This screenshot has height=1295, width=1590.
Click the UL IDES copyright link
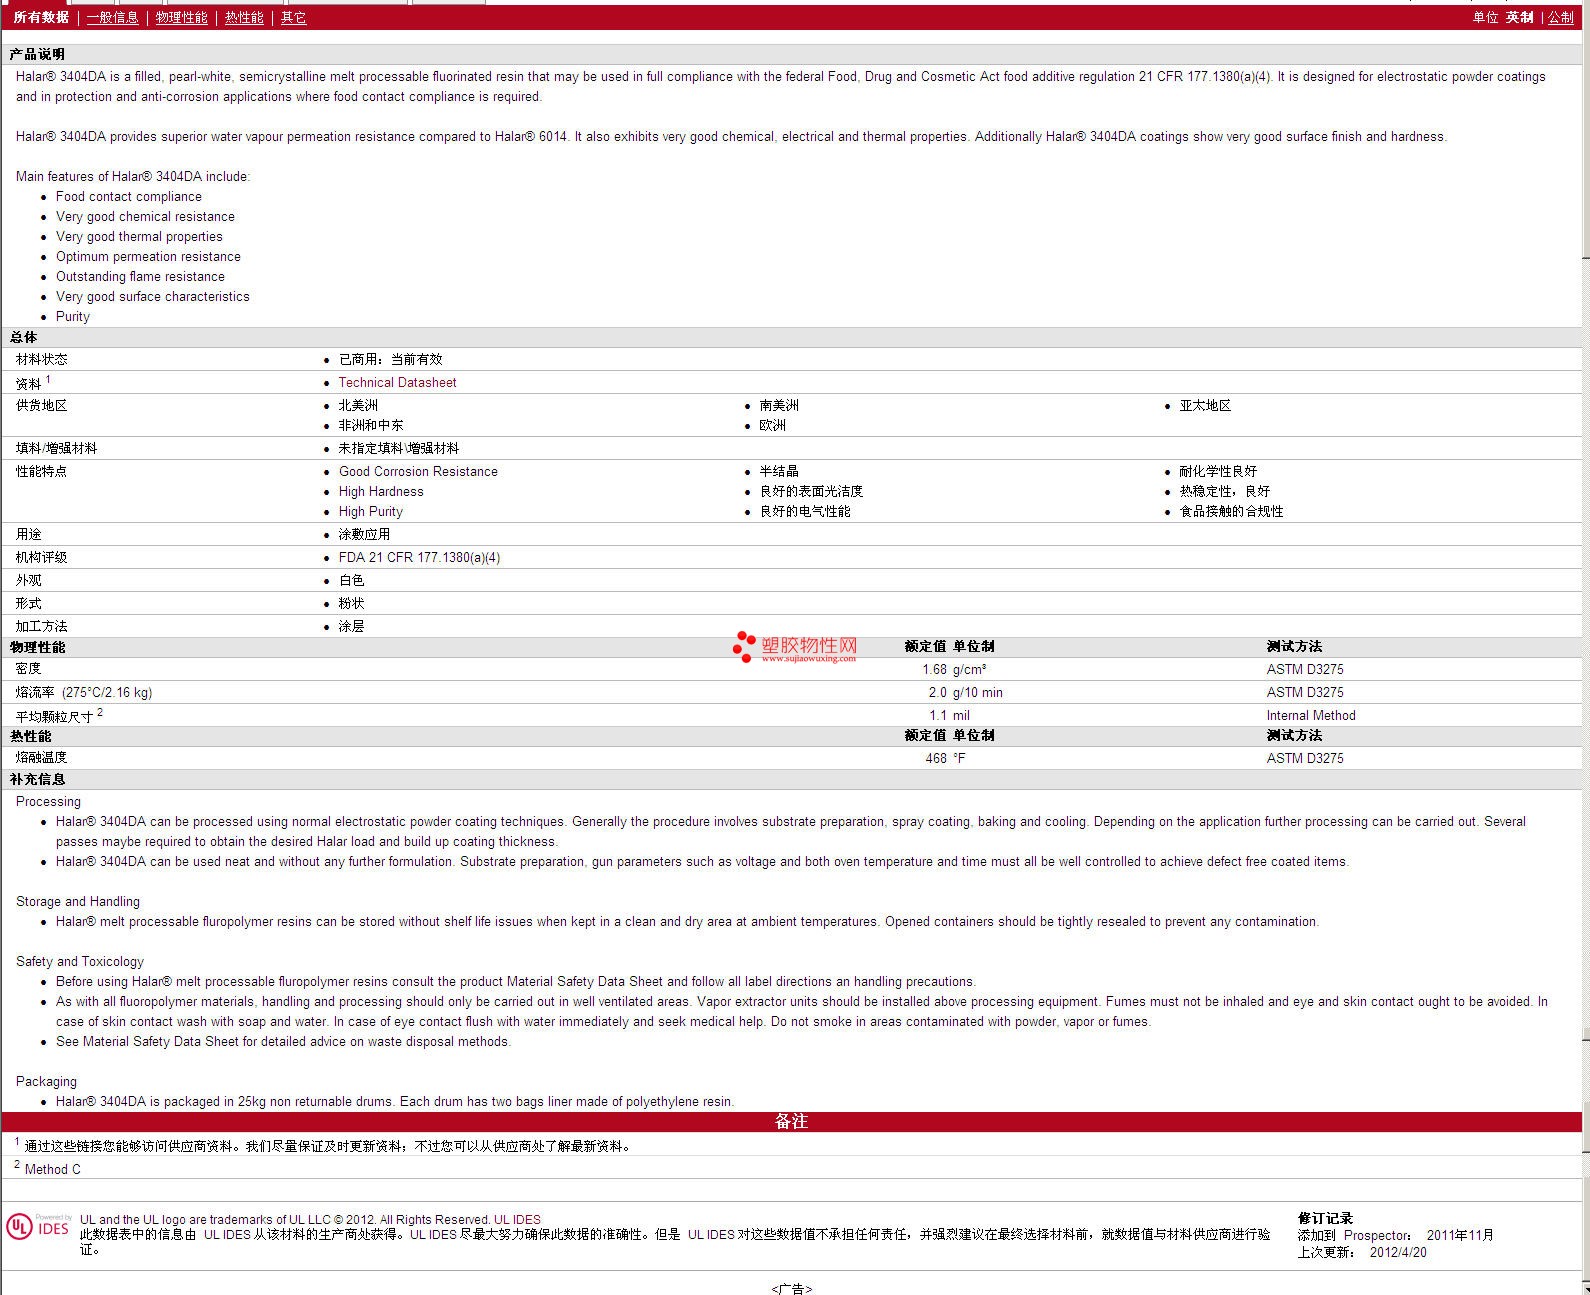tap(517, 1219)
